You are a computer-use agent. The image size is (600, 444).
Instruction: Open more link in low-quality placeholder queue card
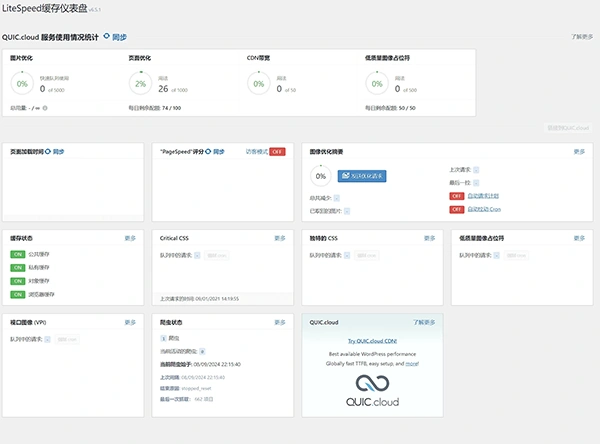coord(579,238)
